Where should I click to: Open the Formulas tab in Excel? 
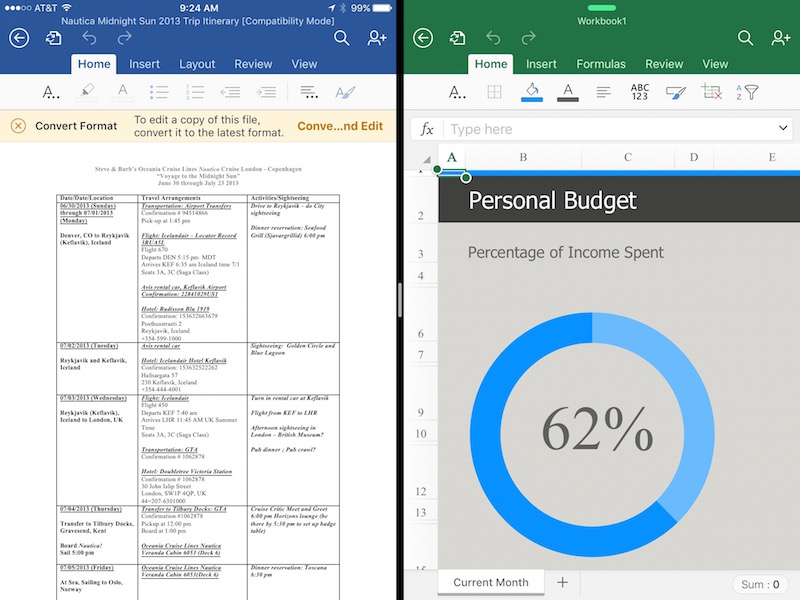tap(601, 64)
